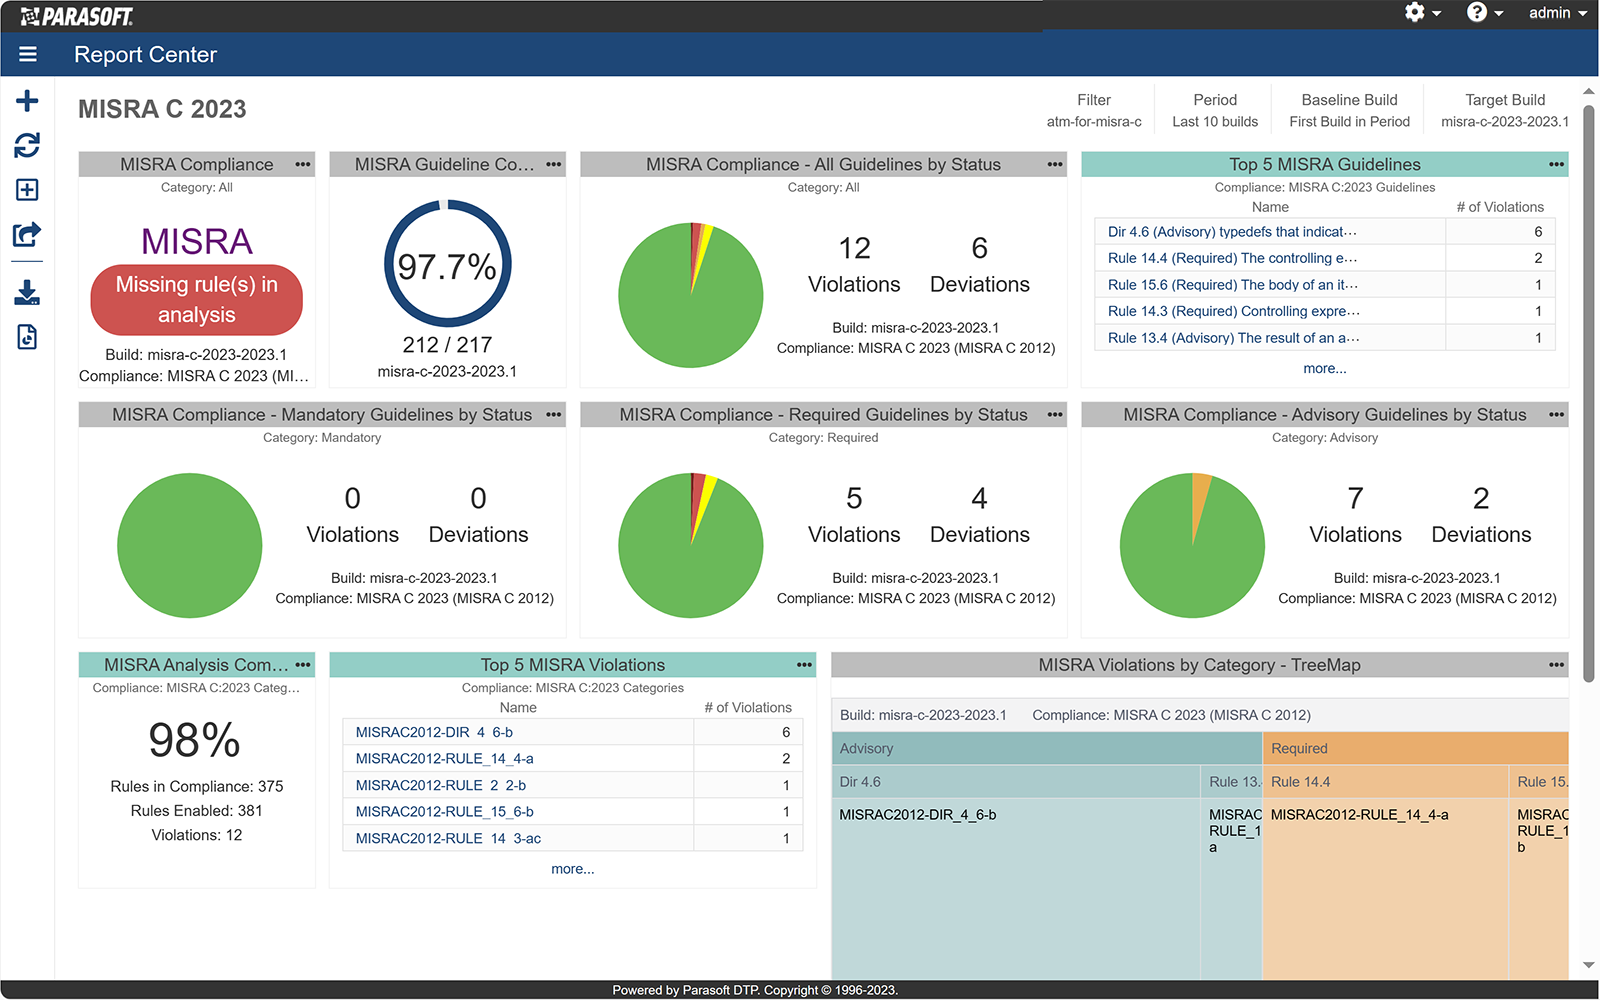
Task: Open Required Guidelines by Status widget menu
Action: pyautogui.click(x=1055, y=414)
